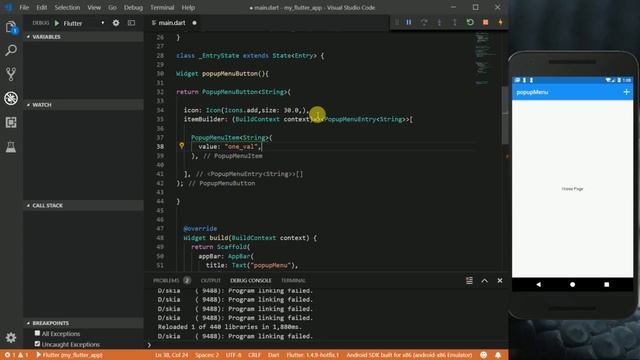Click the debug toolbar drag handle
This screenshot has height=360, width=640.
[396, 22]
